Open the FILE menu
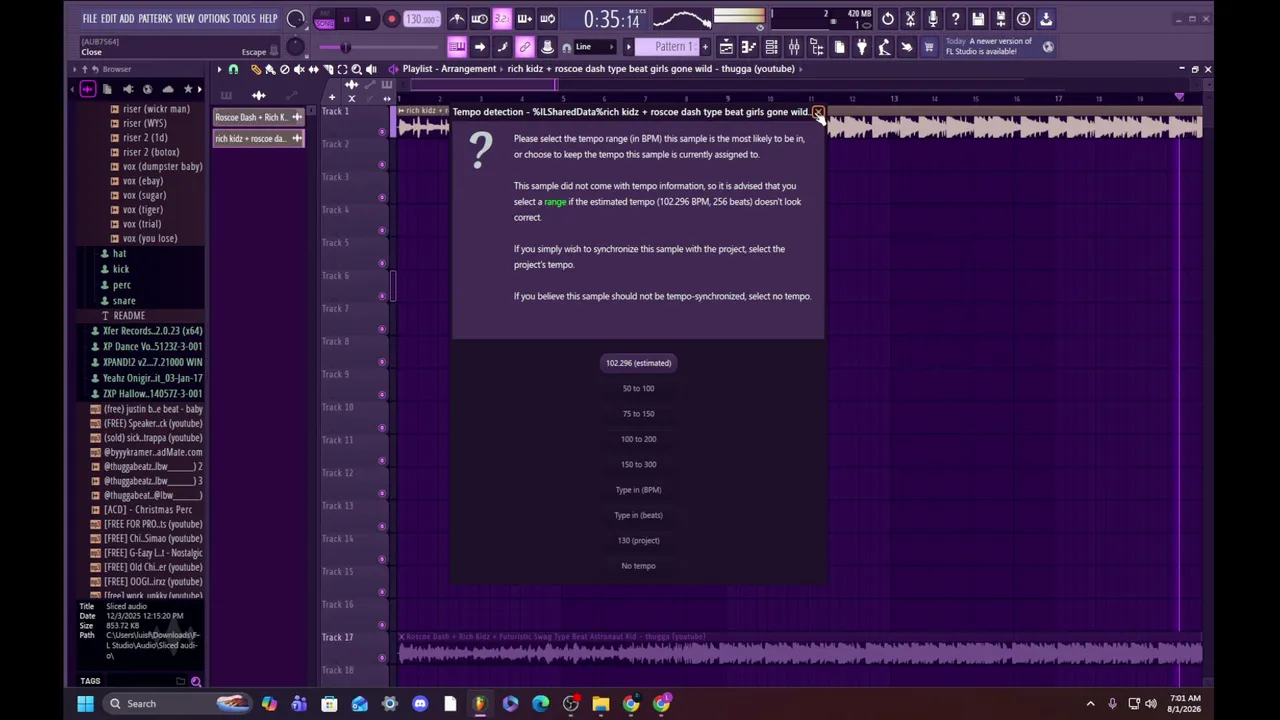The image size is (1280, 720). click(x=90, y=19)
